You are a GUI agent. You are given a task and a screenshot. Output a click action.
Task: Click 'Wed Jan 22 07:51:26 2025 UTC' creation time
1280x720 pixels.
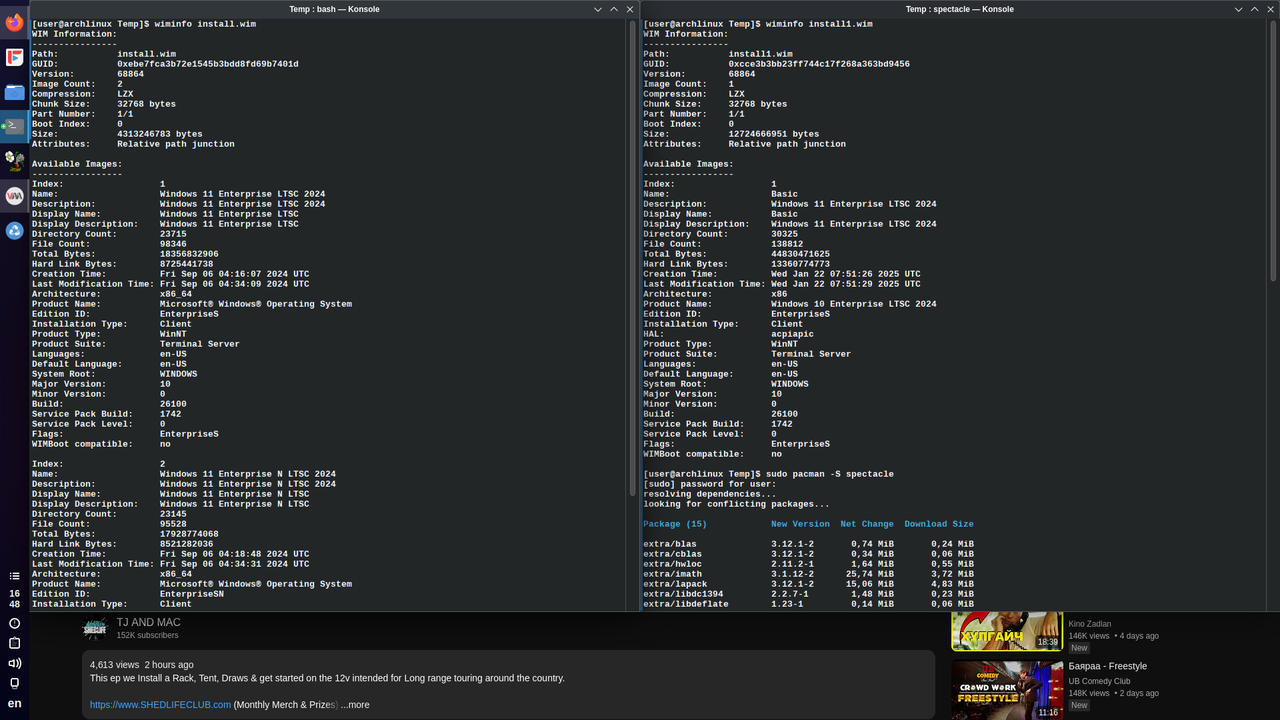(846, 274)
